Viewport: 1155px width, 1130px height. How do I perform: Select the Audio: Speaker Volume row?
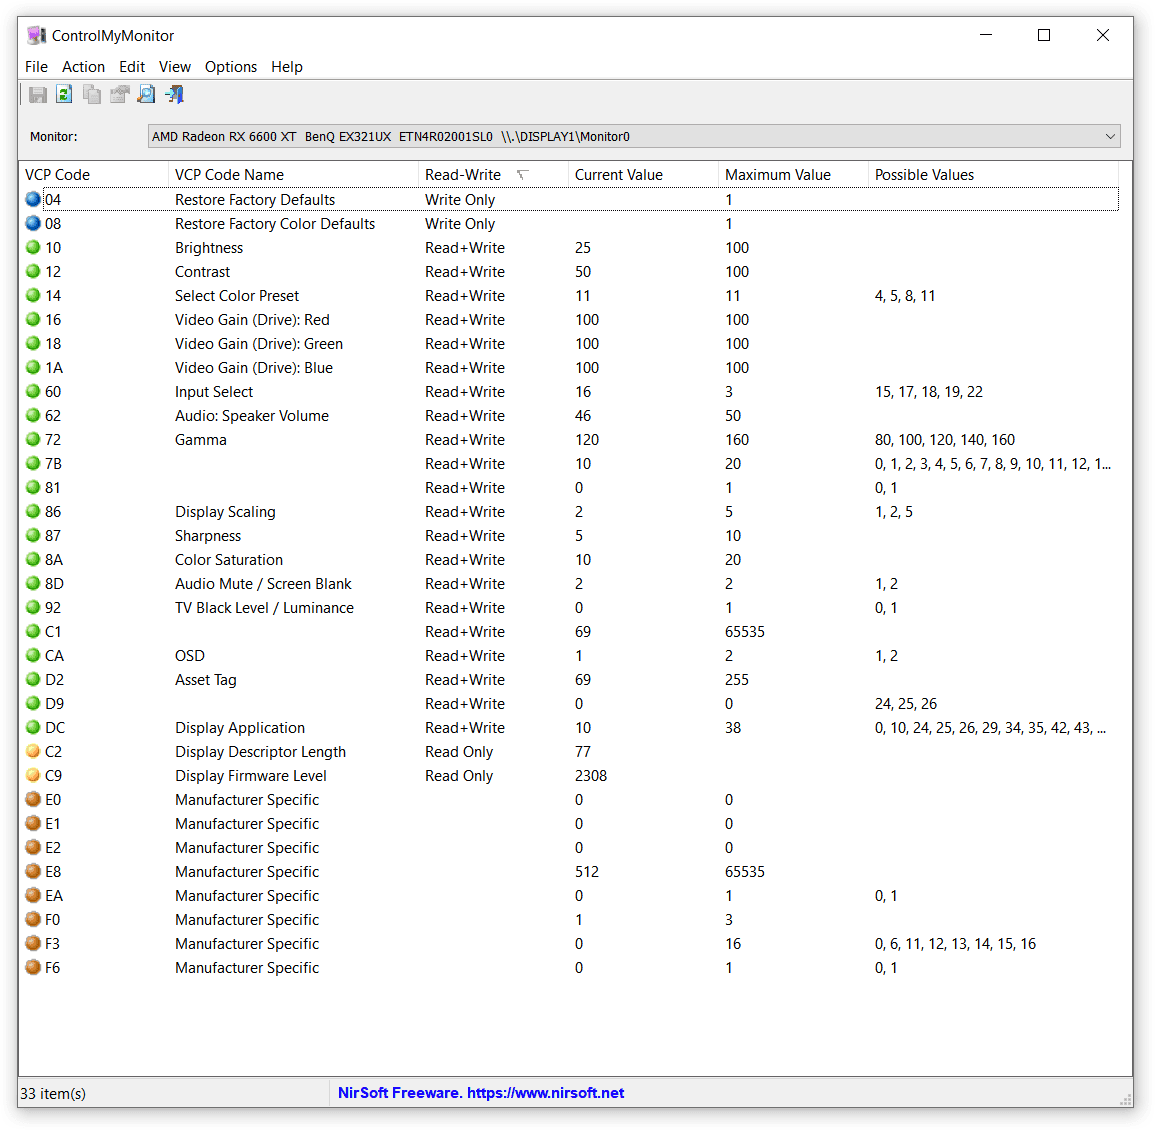pyautogui.click(x=571, y=415)
